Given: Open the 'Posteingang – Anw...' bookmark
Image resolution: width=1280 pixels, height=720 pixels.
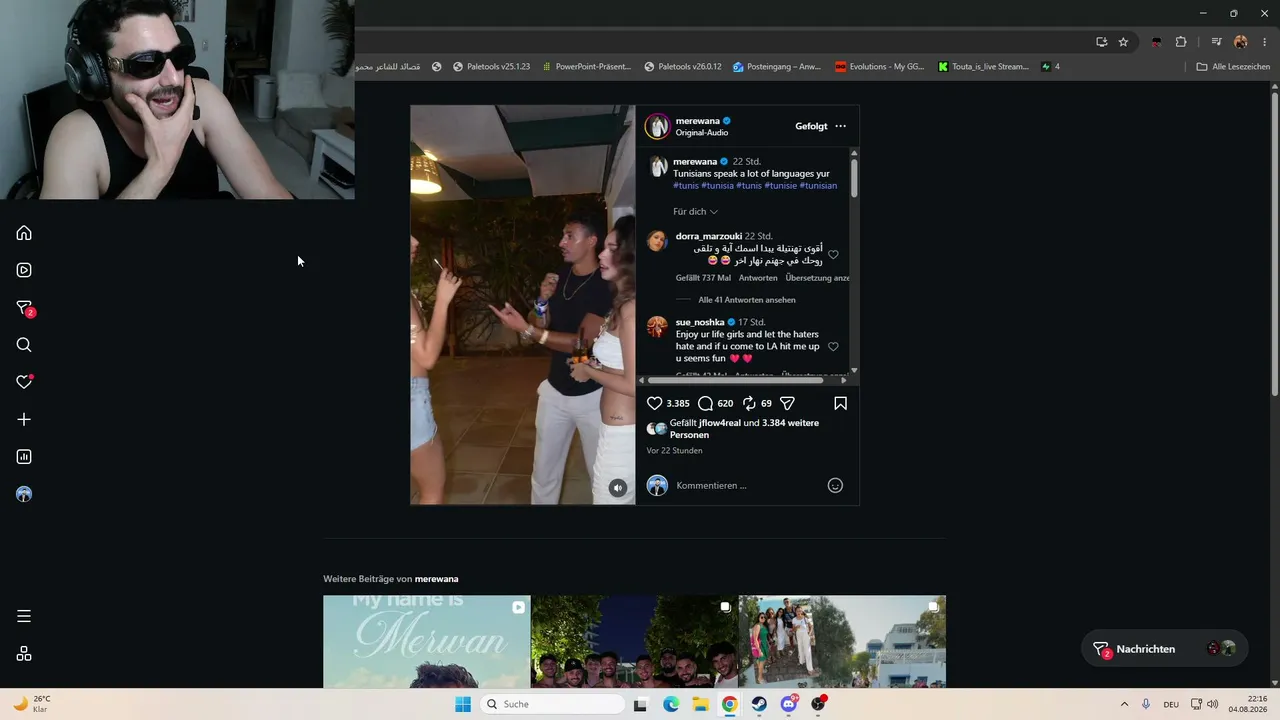Looking at the screenshot, I should click(x=776, y=67).
